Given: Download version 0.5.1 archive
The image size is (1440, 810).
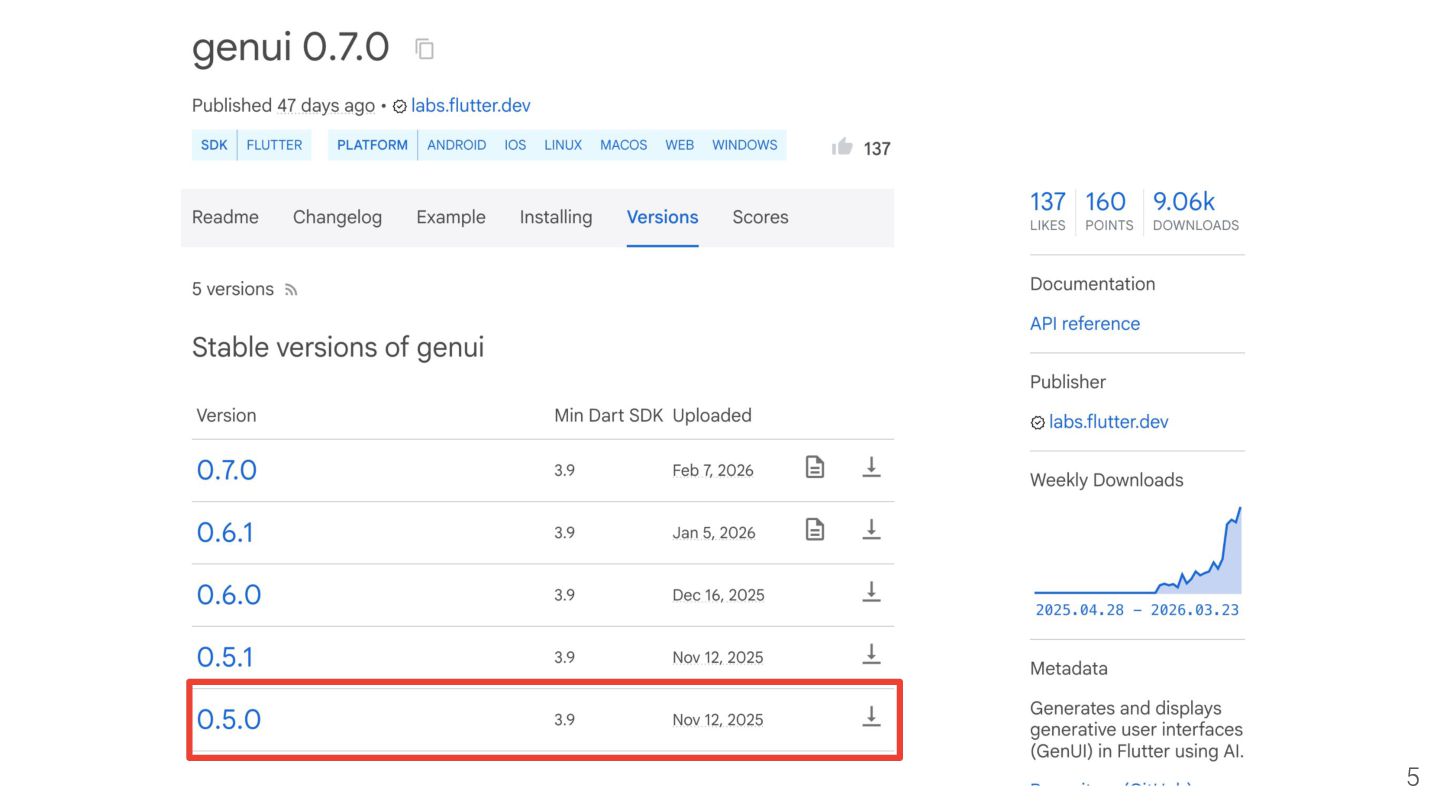Looking at the screenshot, I should [x=871, y=654].
